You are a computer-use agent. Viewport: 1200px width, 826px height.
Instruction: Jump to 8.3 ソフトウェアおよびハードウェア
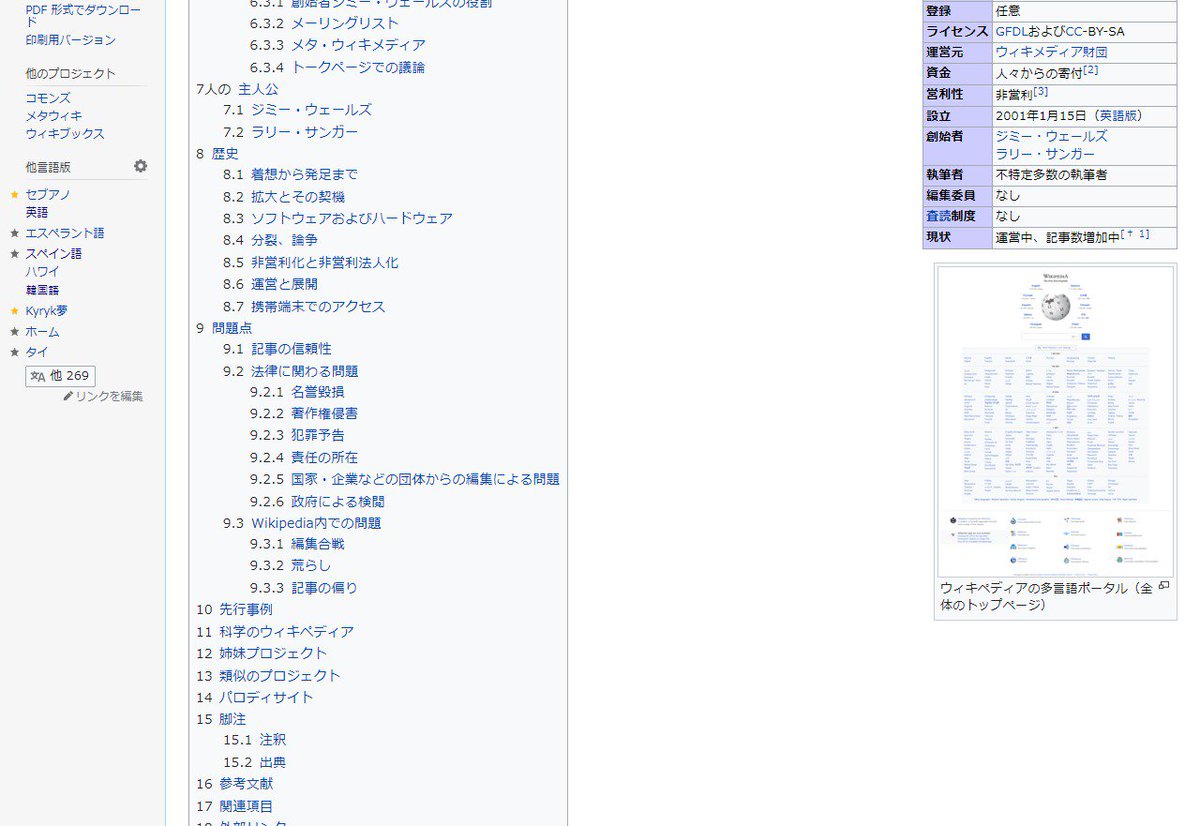pyautogui.click(x=338, y=218)
